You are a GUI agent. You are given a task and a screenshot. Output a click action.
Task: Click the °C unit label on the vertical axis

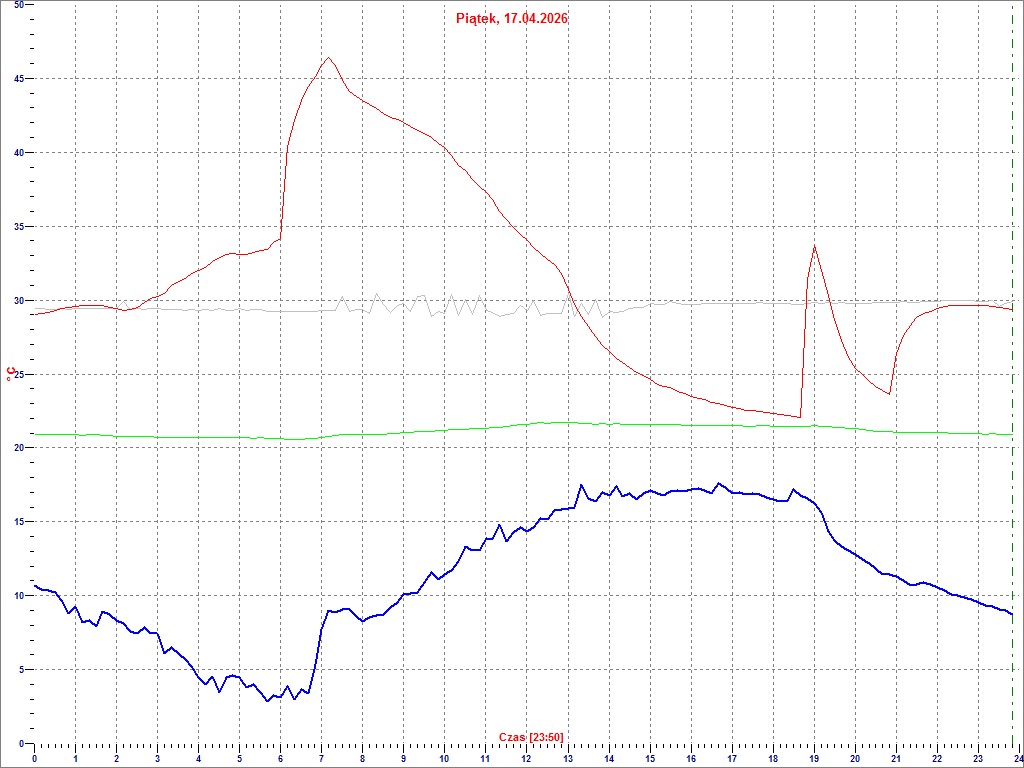(10, 374)
